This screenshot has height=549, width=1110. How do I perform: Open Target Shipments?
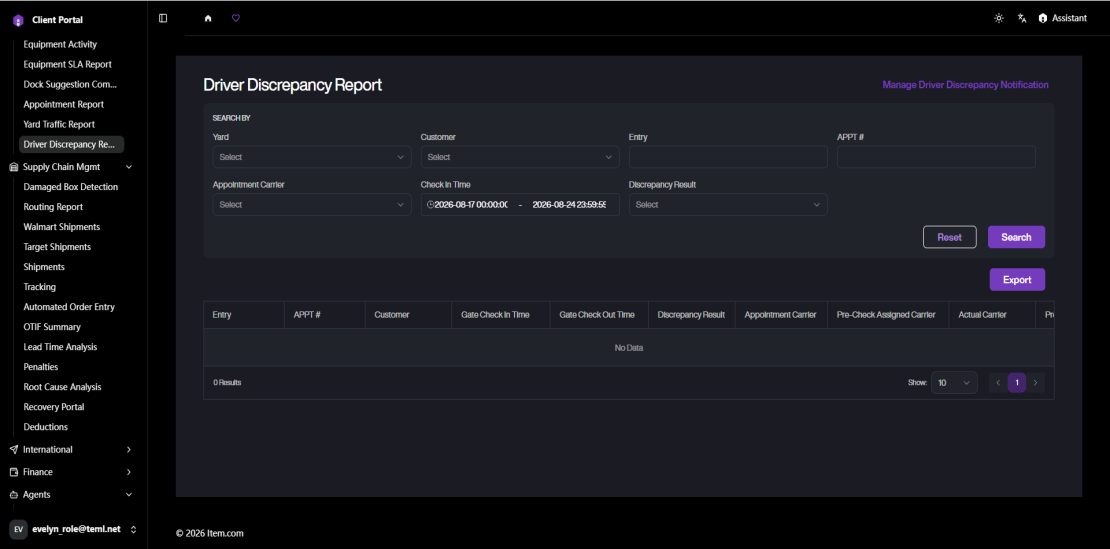[x=57, y=247]
